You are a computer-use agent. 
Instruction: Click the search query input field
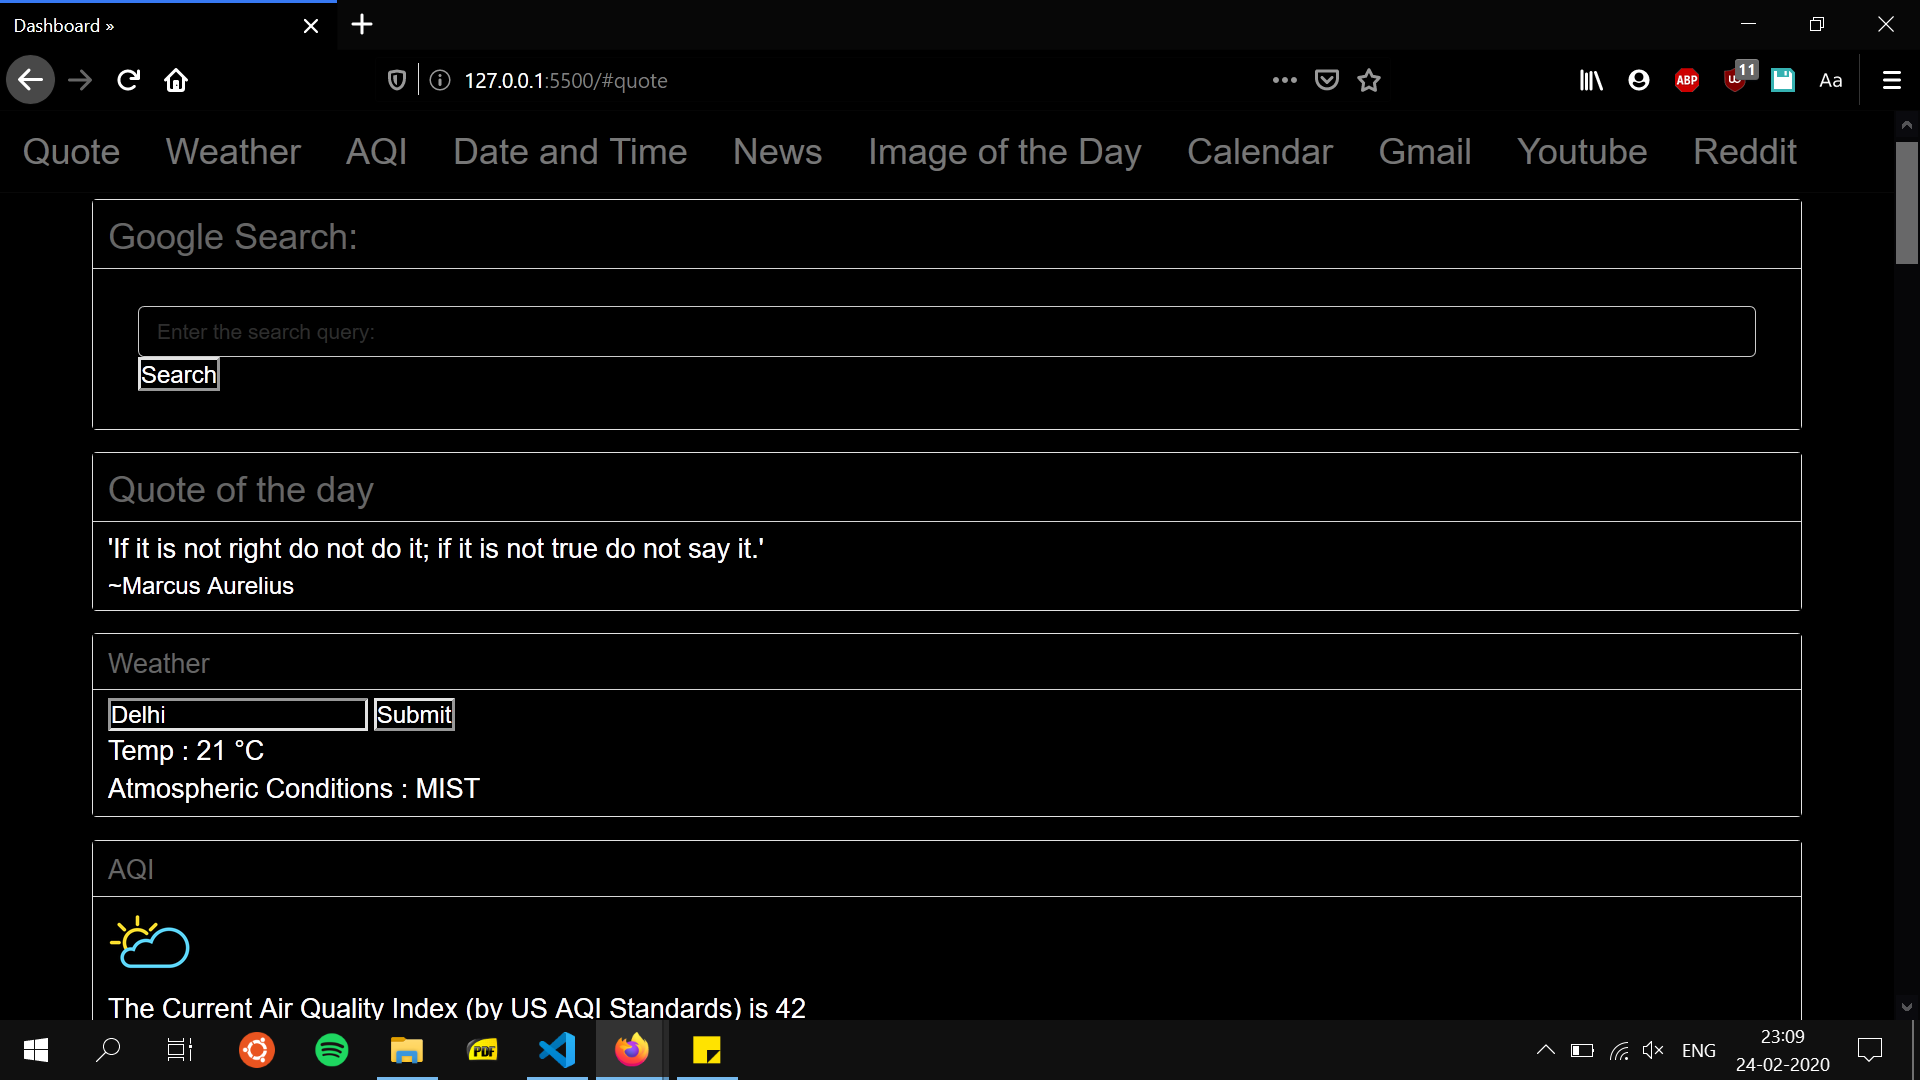click(946, 332)
